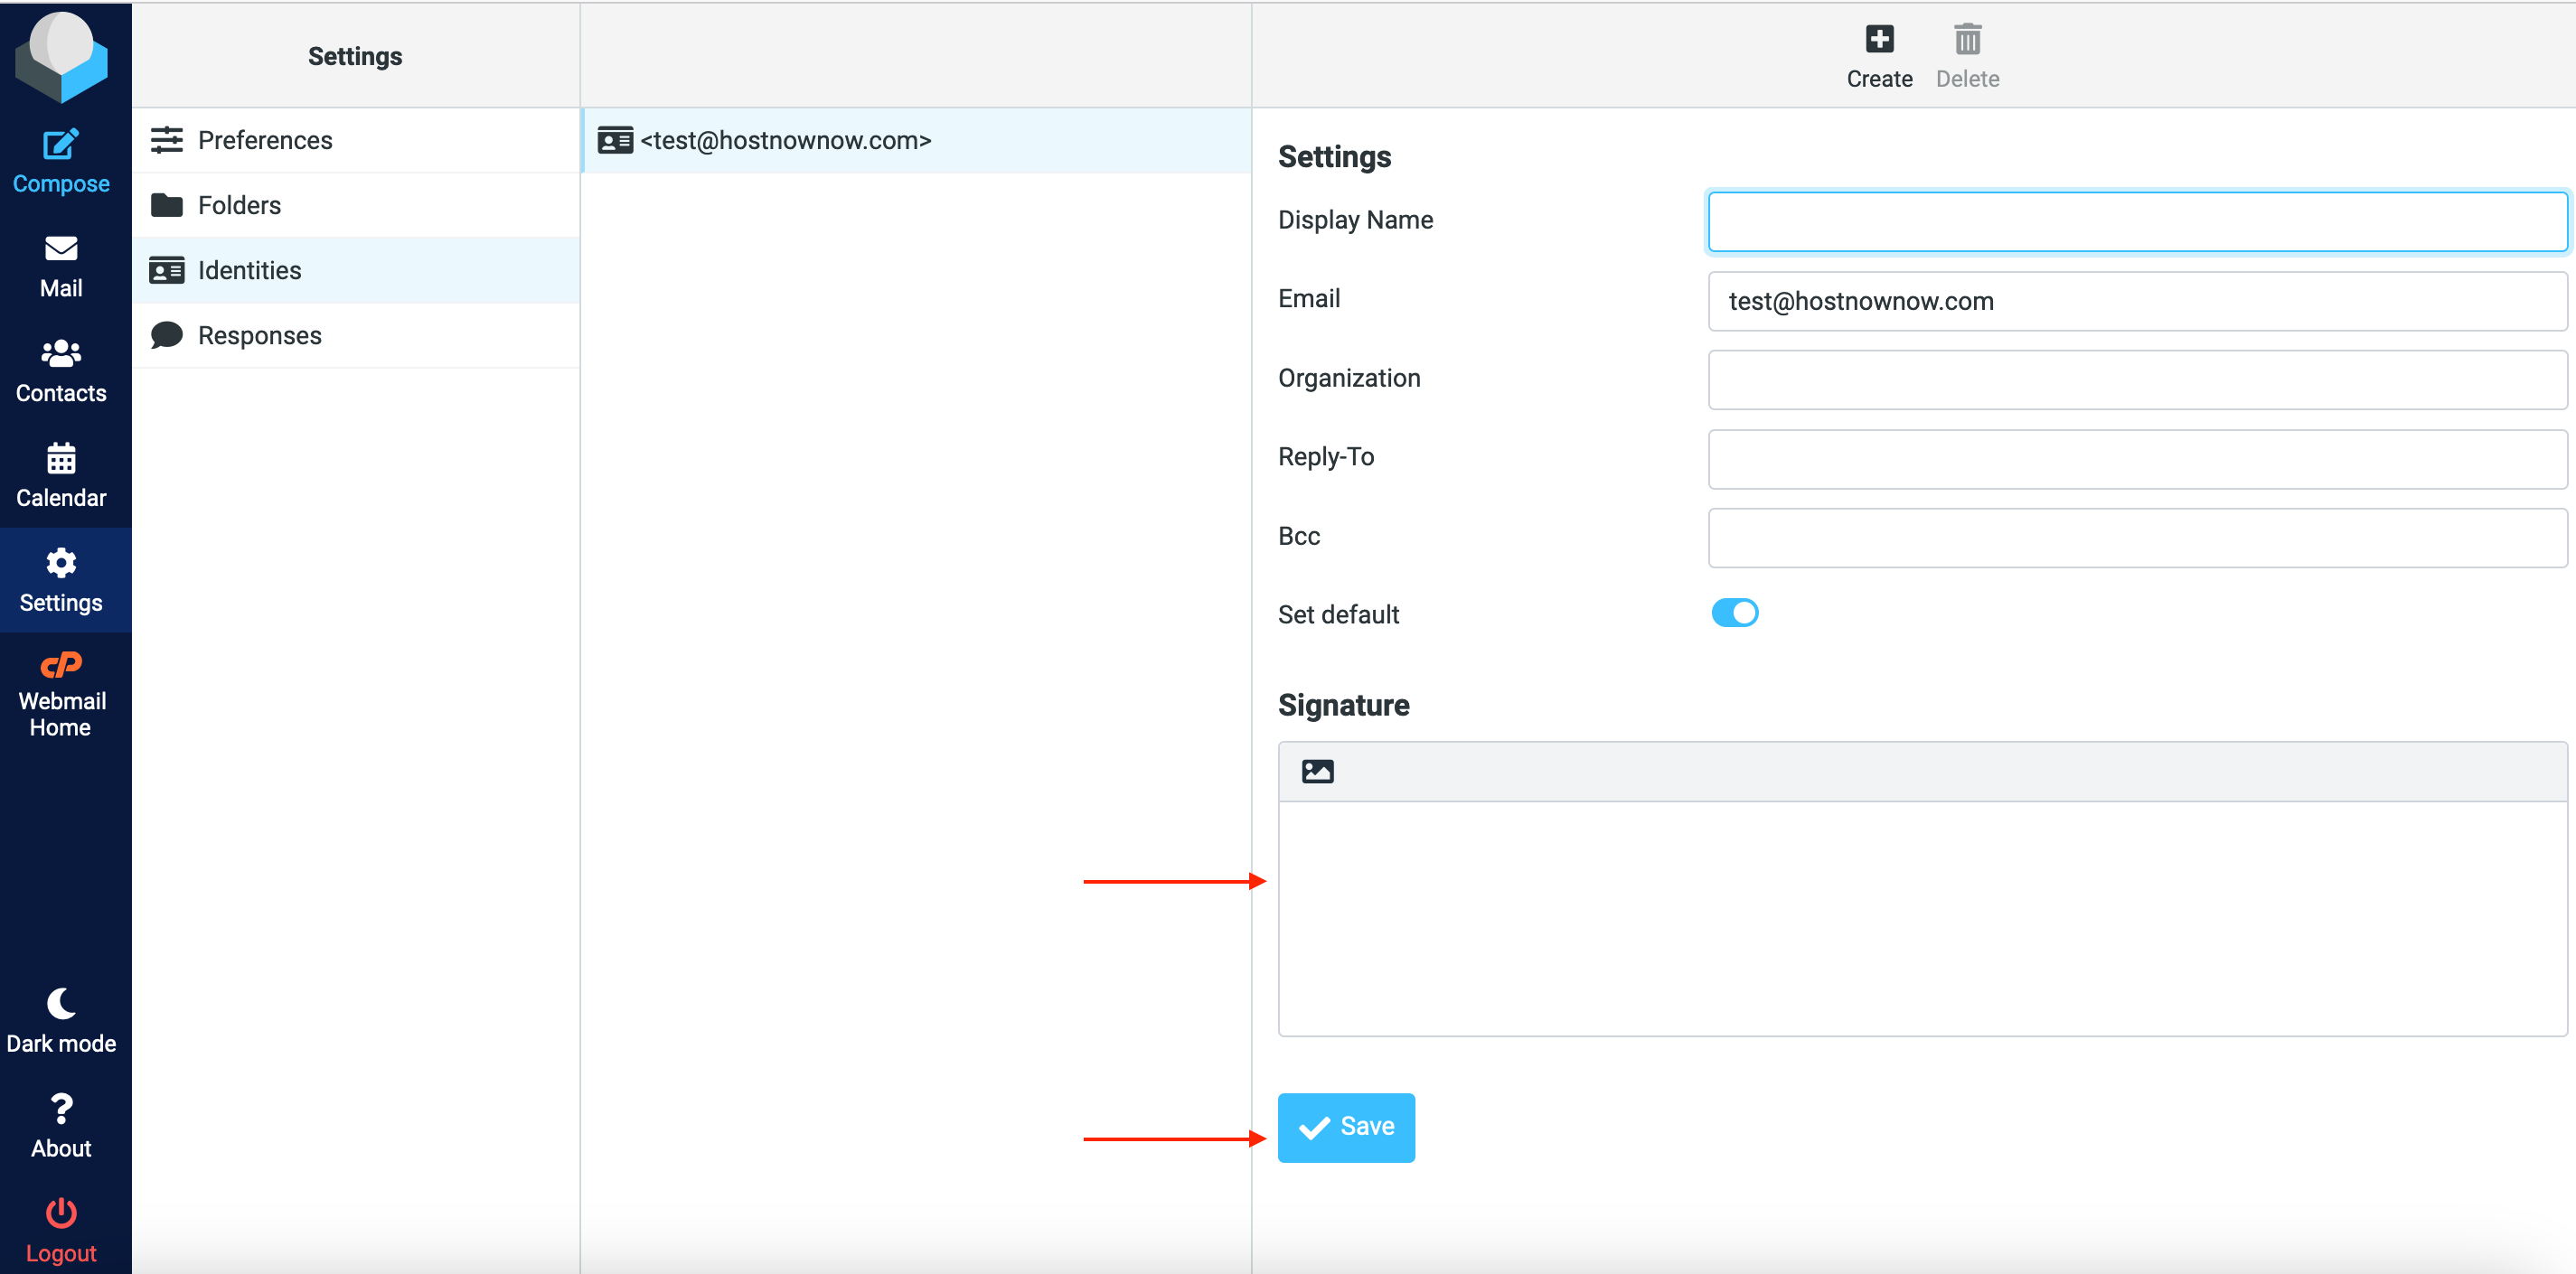Click the Bcc input field
2576x1274 pixels.
pyautogui.click(x=2137, y=538)
